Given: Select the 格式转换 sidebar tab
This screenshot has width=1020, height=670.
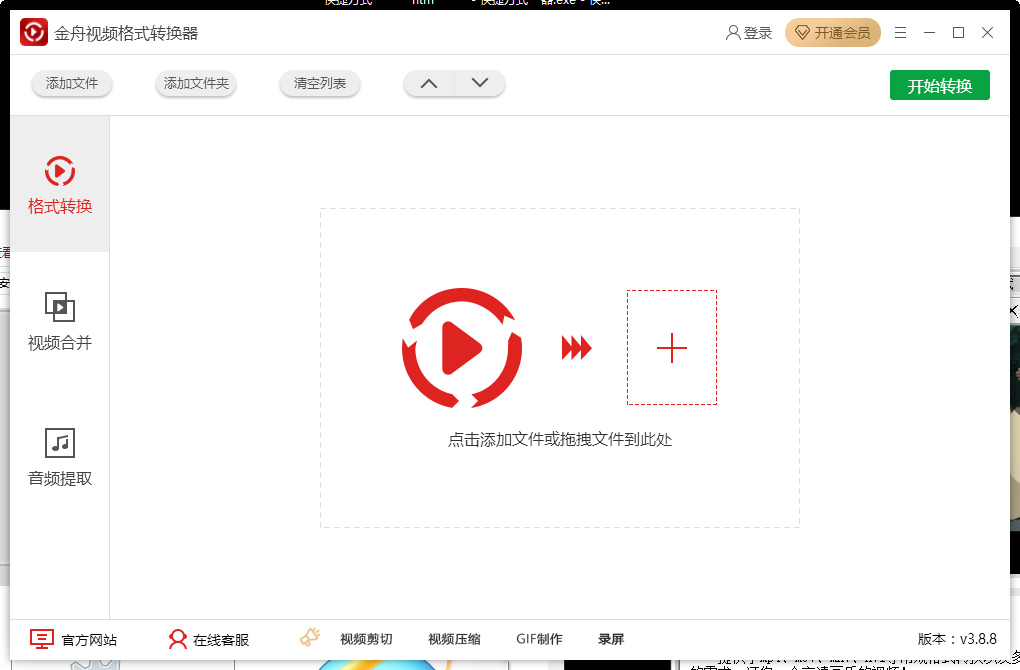Looking at the screenshot, I should click(x=60, y=184).
